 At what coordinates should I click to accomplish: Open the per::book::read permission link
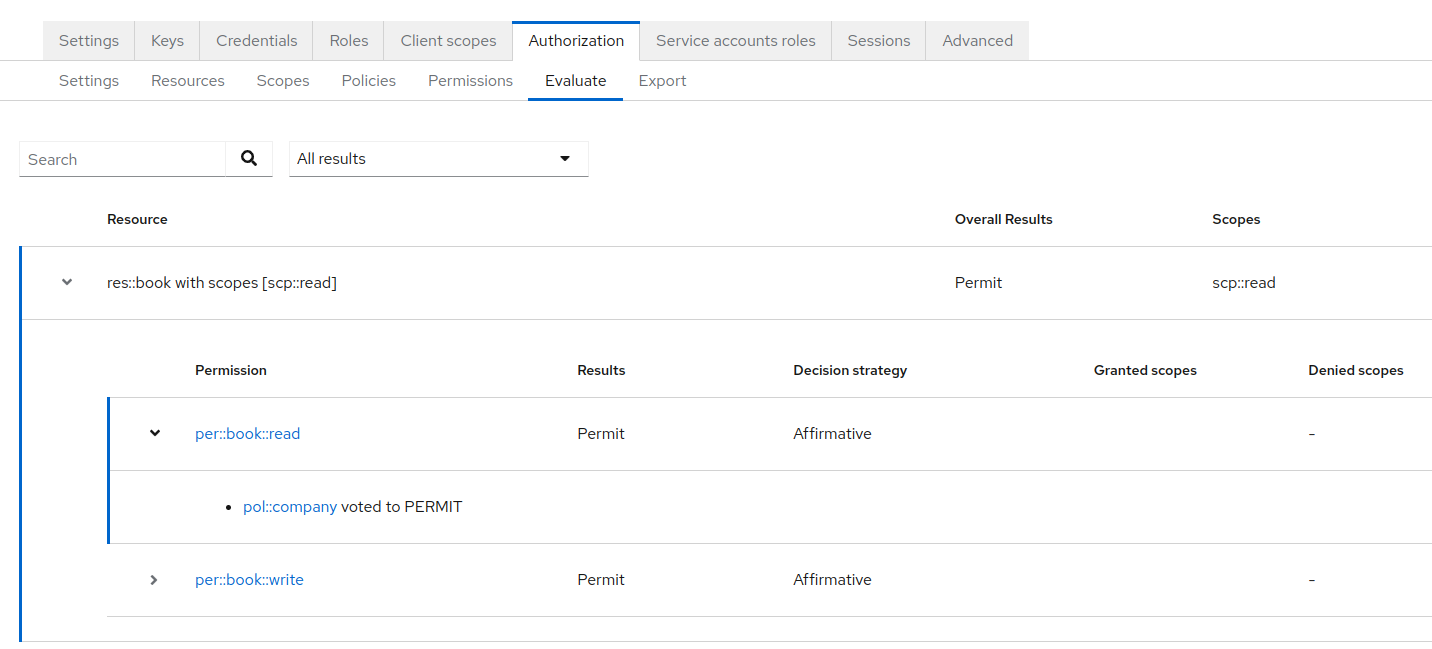tap(247, 434)
